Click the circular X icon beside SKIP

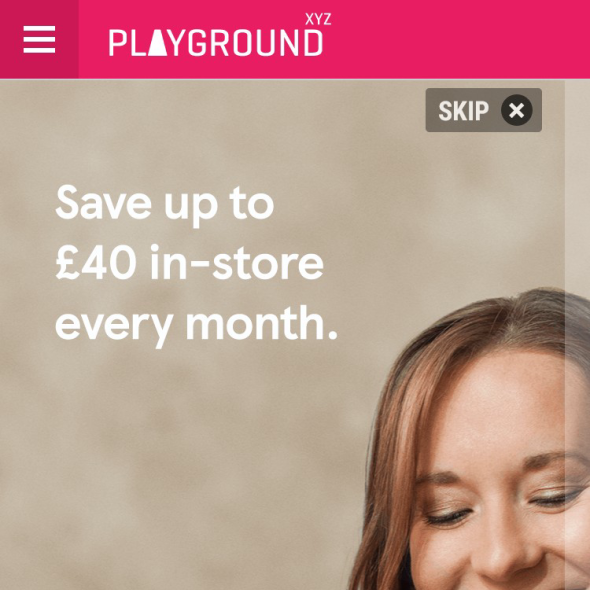[x=517, y=110]
